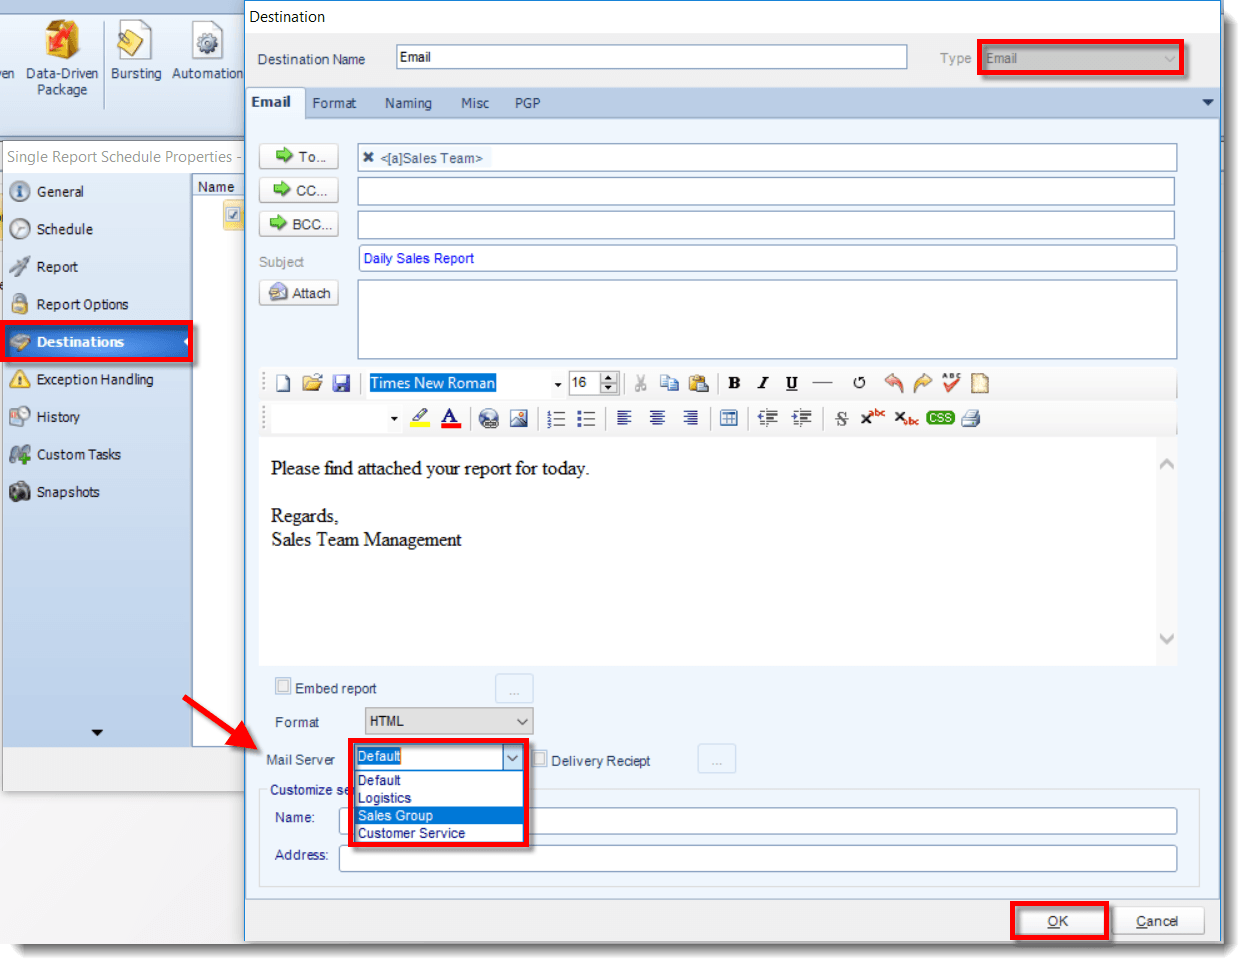
Task: Open the Naming tab
Action: (x=408, y=102)
